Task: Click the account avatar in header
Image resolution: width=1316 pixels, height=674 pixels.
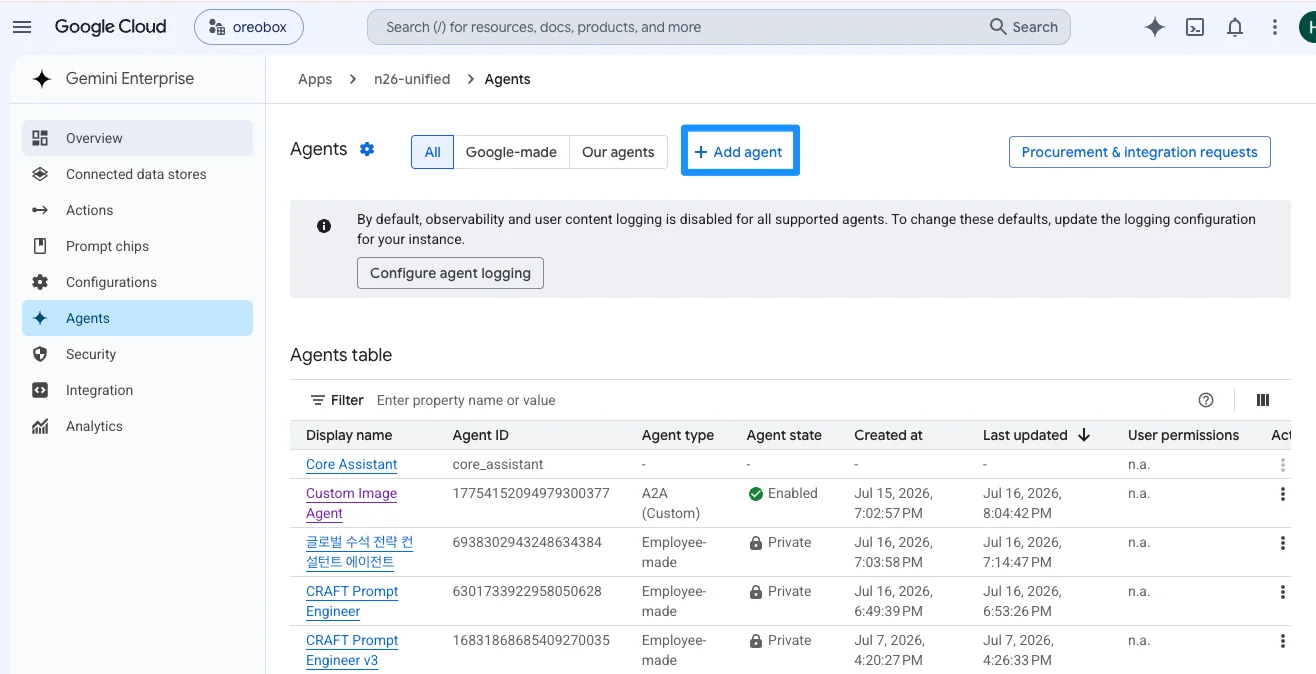Action: click(1307, 27)
